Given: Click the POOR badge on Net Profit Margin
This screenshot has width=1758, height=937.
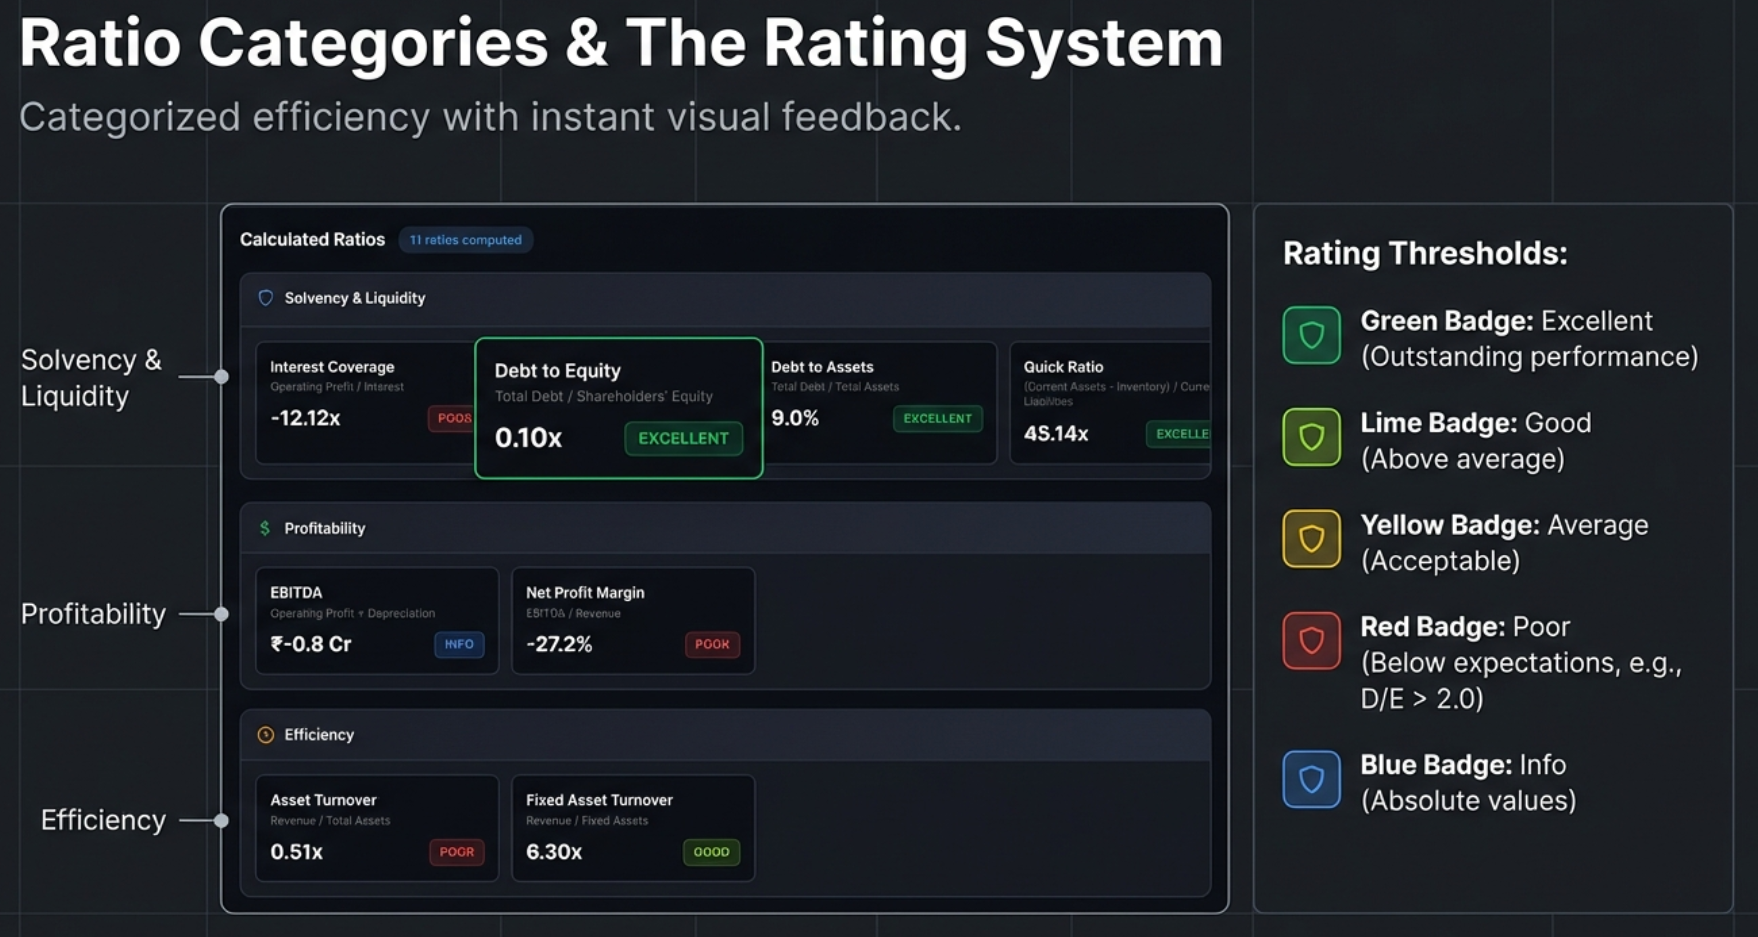Looking at the screenshot, I should pos(712,645).
